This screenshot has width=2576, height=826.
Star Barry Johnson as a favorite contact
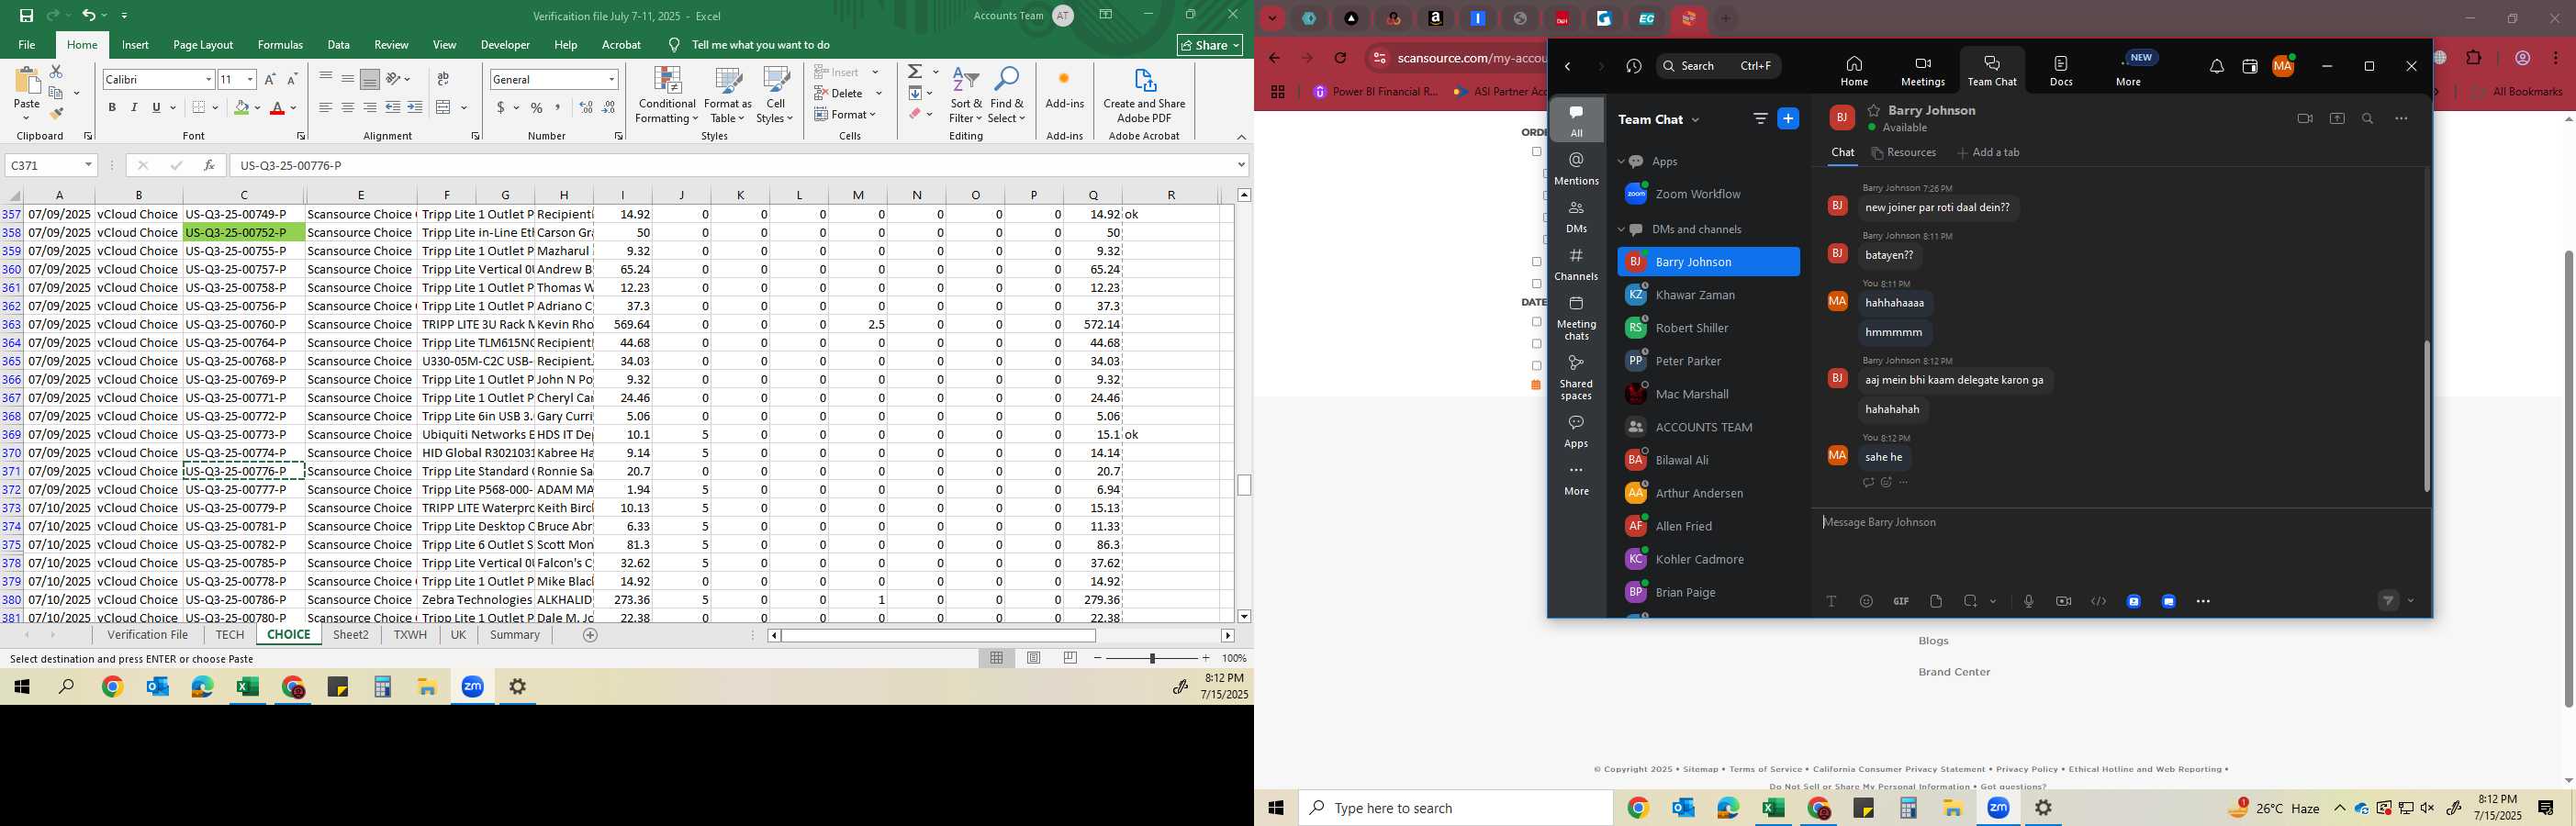[1873, 110]
